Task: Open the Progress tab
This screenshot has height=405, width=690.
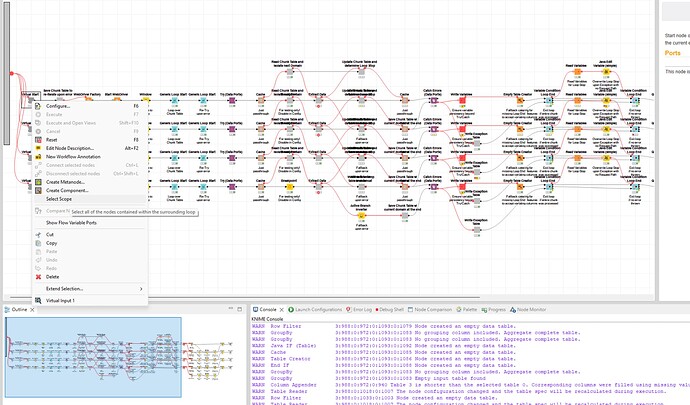Action: [493, 309]
